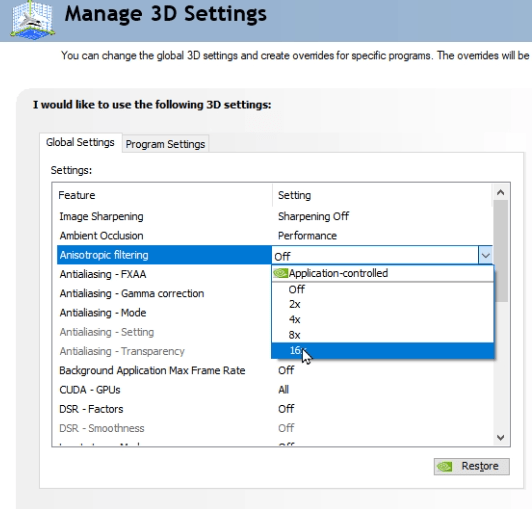Select the Ambient Occlusion row
The image size is (532, 509).
point(274,235)
